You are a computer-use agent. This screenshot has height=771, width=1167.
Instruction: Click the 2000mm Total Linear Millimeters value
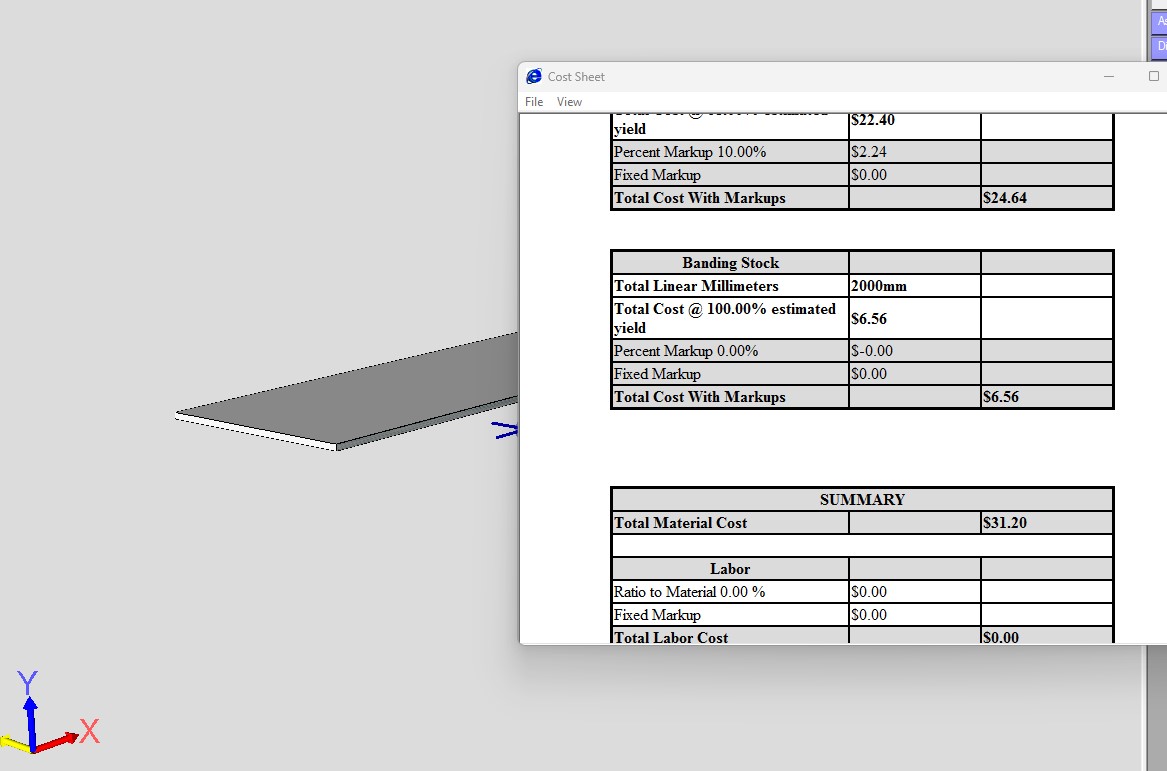[x=879, y=286]
